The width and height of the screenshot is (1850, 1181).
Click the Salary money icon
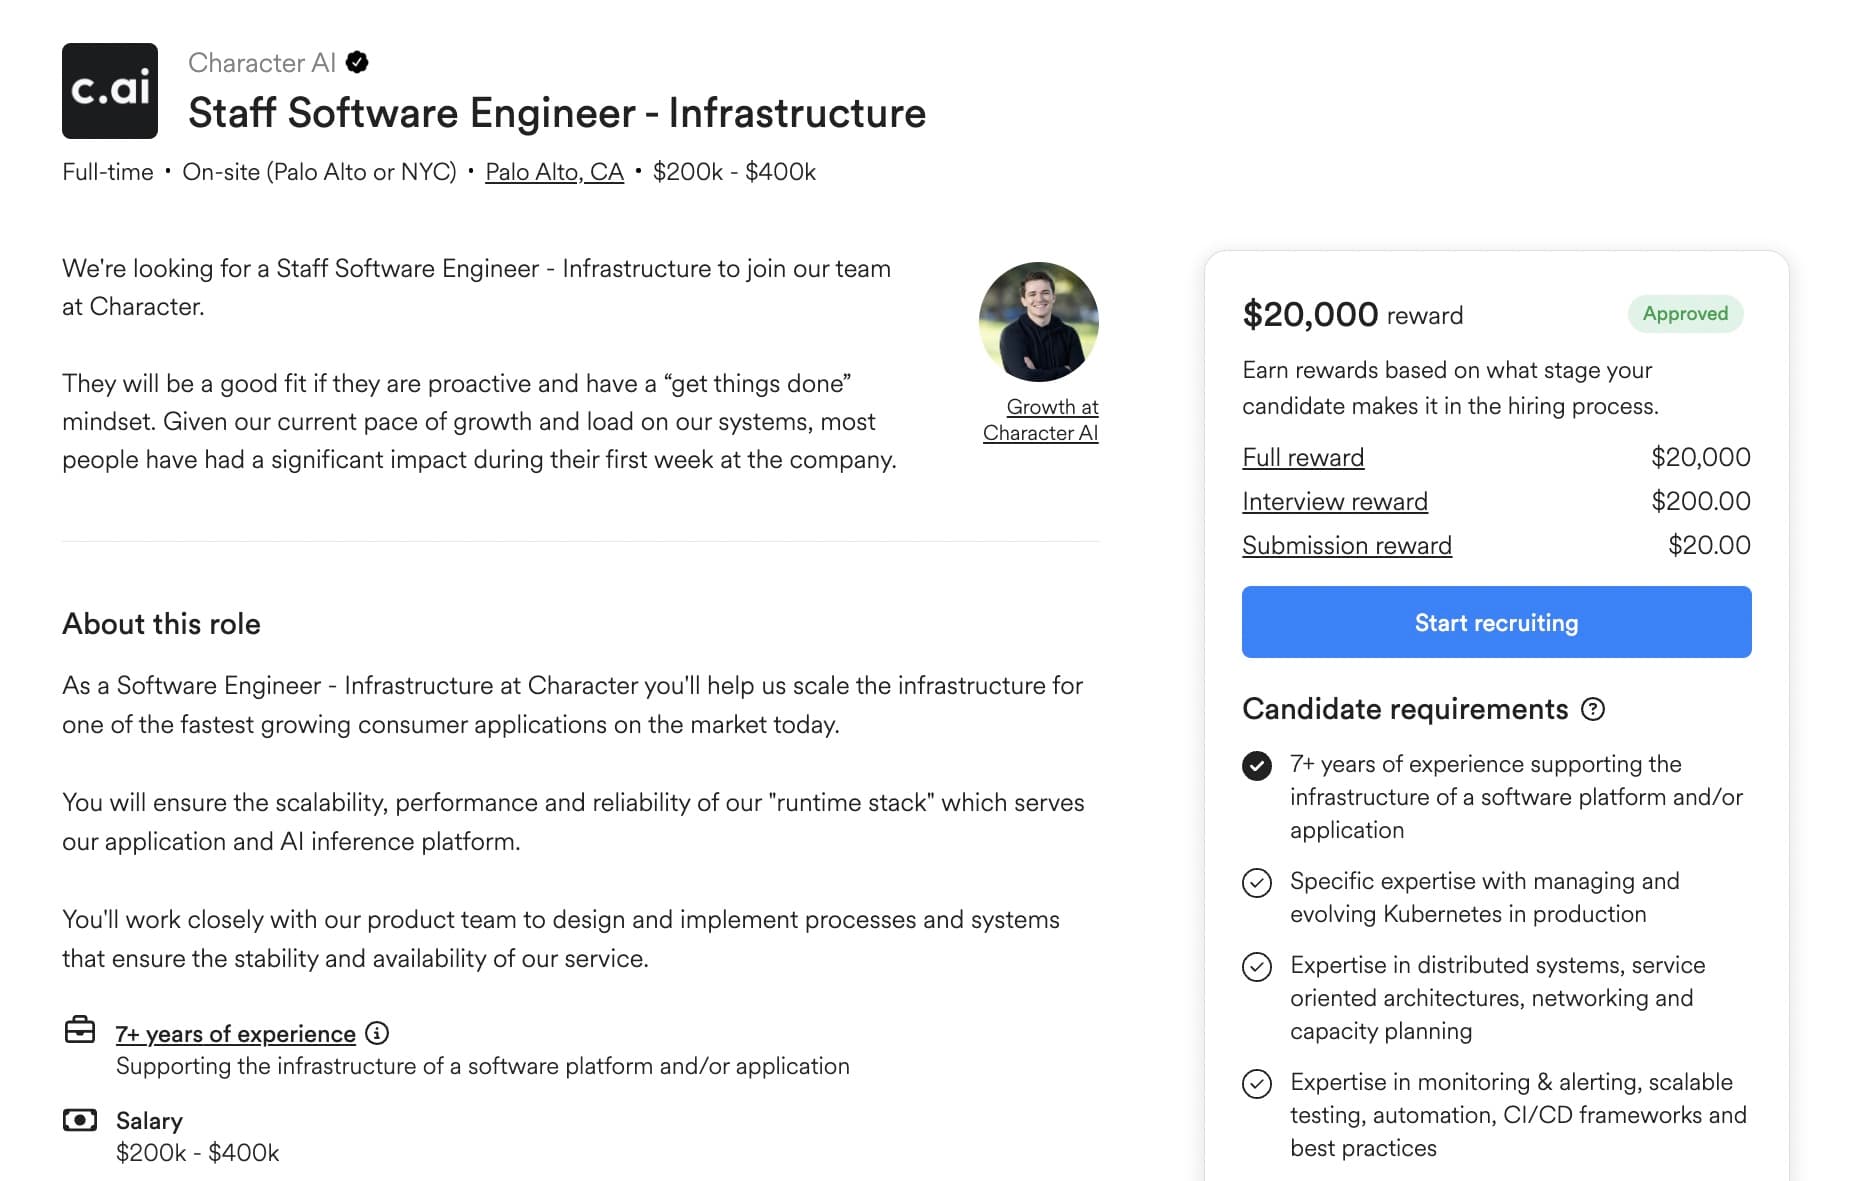[x=80, y=1120]
